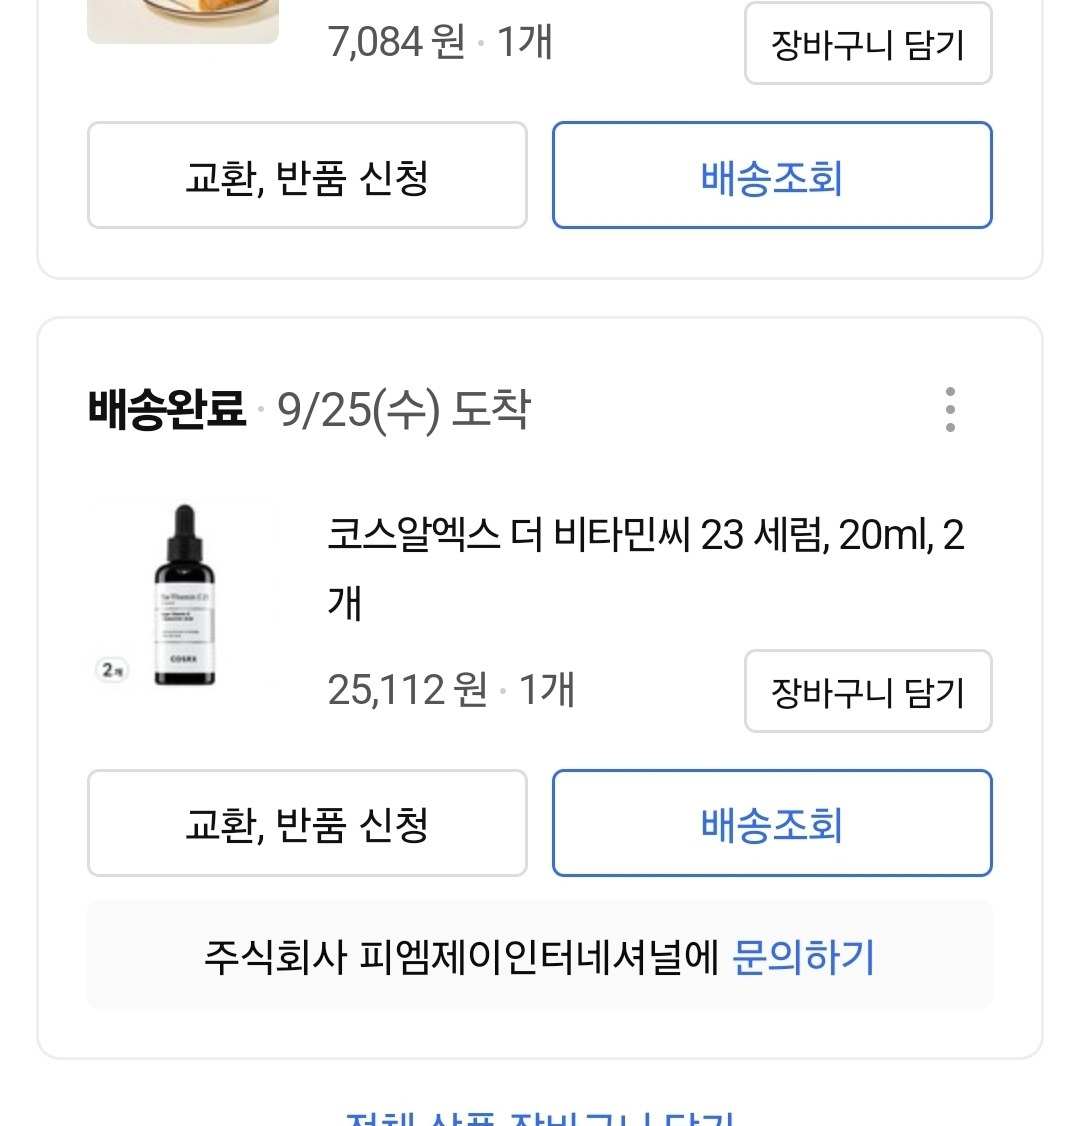Tap the 문의하기 seller inquiry link
The image size is (1080, 1126).
pyautogui.click(x=803, y=957)
